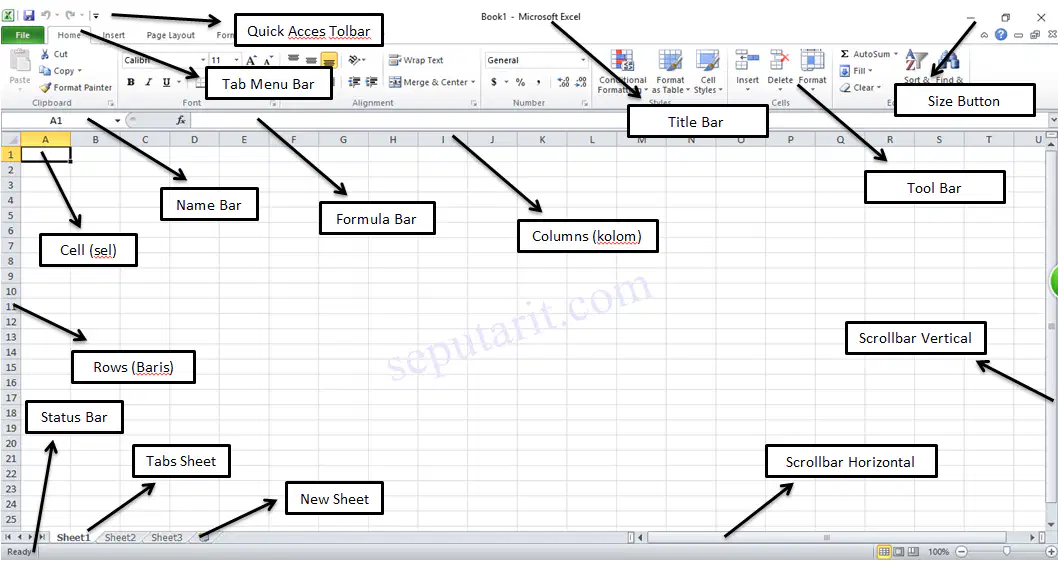Toggle Italic formatting icon

point(148,82)
